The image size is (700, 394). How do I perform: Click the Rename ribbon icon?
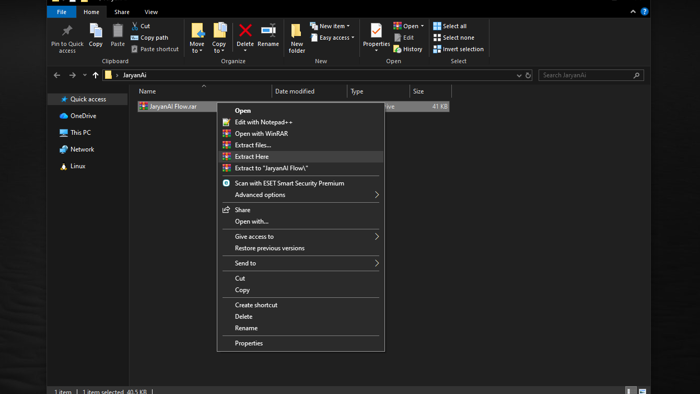tap(268, 30)
